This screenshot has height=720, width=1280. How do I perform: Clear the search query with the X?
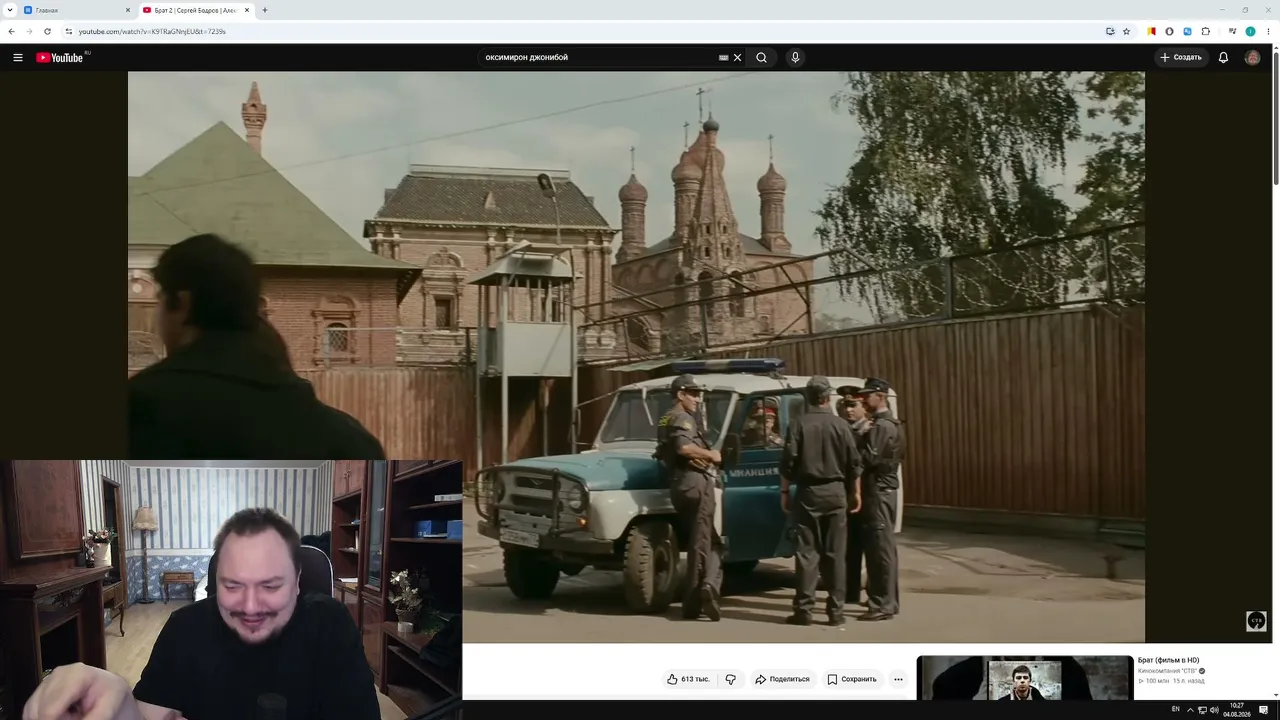(x=738, y=57)
